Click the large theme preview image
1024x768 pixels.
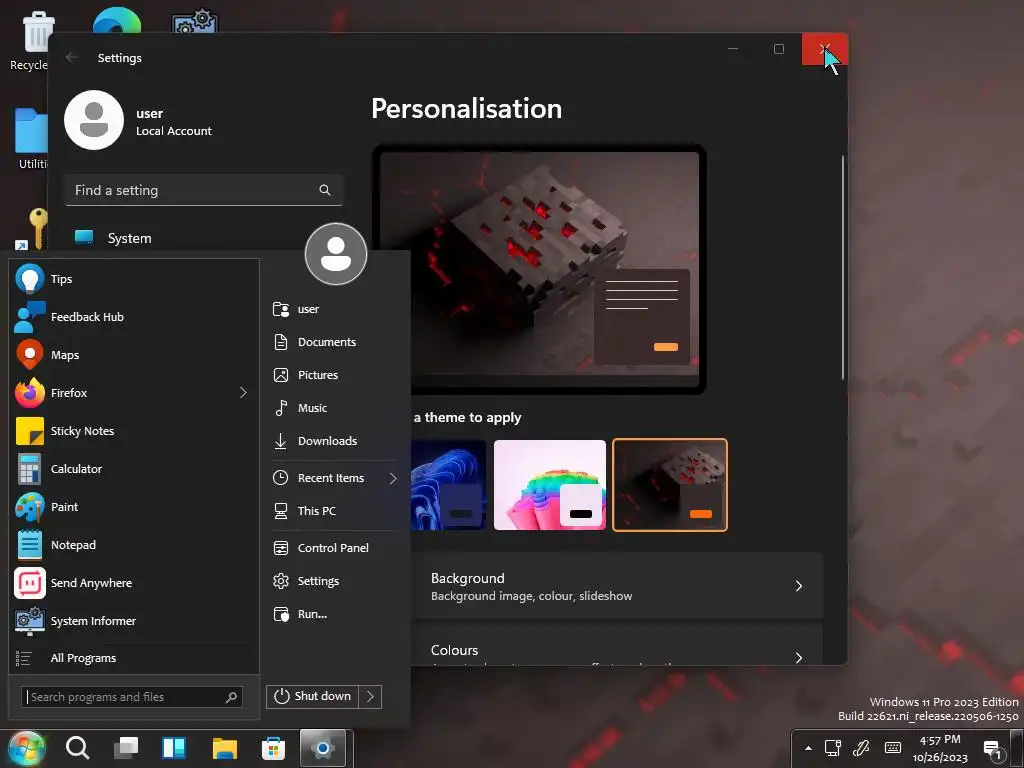539,268
